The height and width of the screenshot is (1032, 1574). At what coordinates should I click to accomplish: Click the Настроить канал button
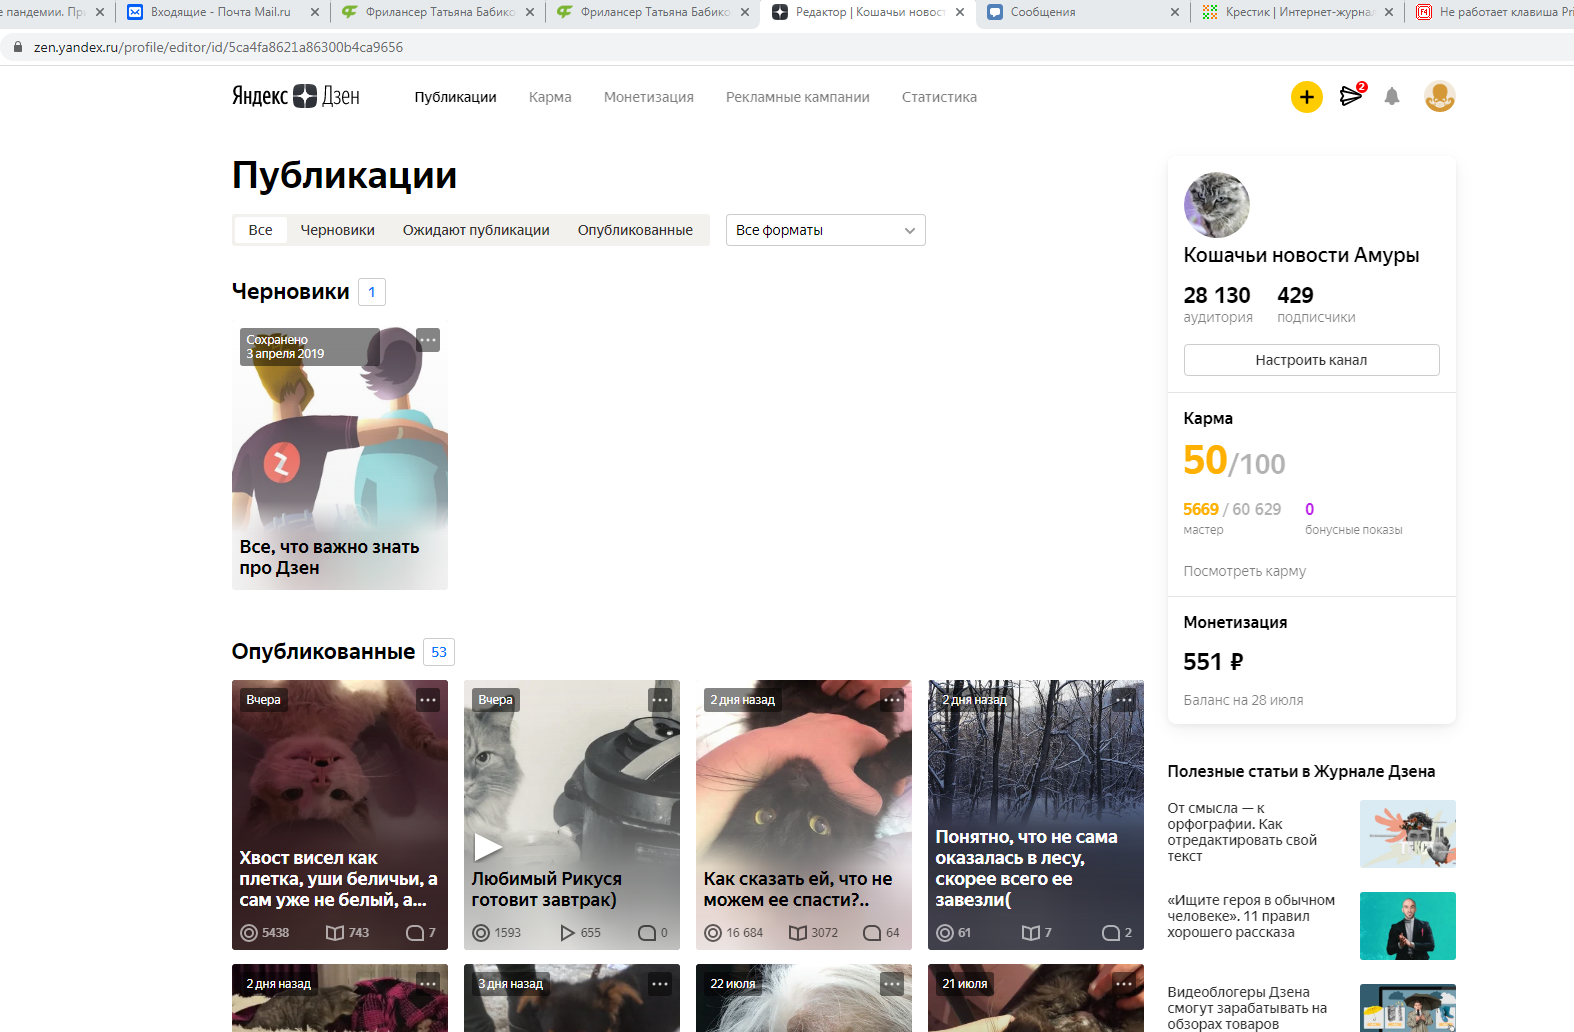[1311, 360]
